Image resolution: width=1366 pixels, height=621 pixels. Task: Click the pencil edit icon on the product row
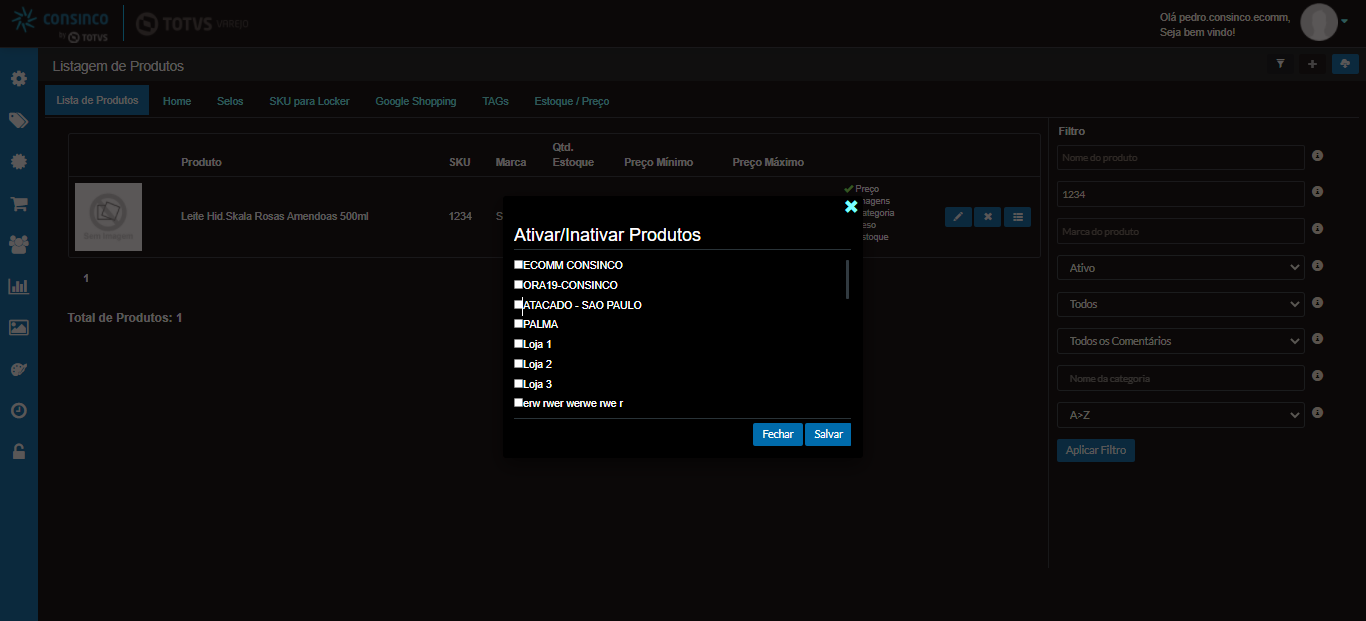[958, 216]
